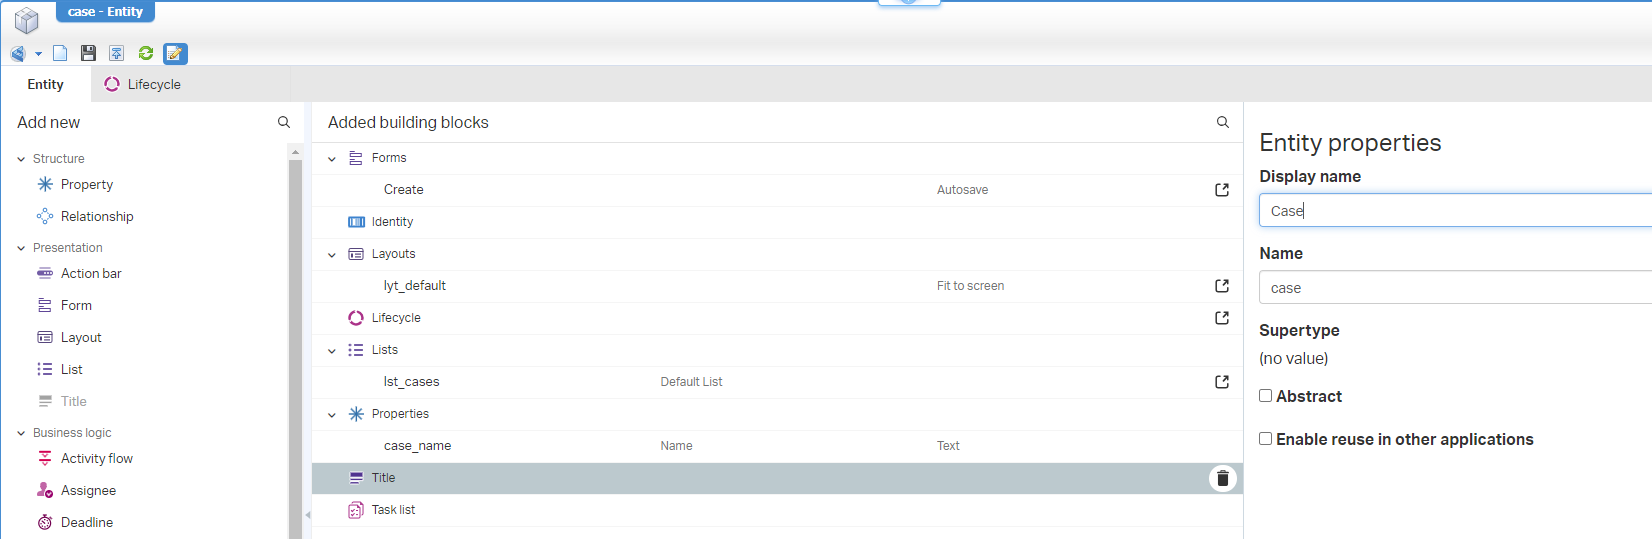Check Enable reuse in other applications

coord(1266,439)
